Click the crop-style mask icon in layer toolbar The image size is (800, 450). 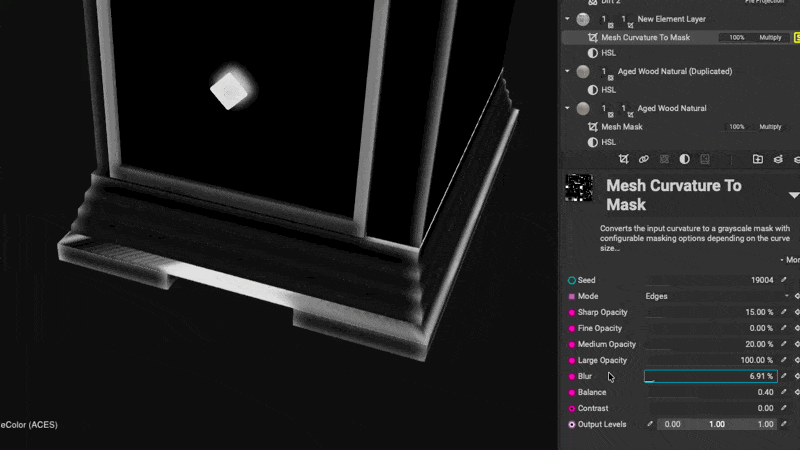tap(623, 159)
